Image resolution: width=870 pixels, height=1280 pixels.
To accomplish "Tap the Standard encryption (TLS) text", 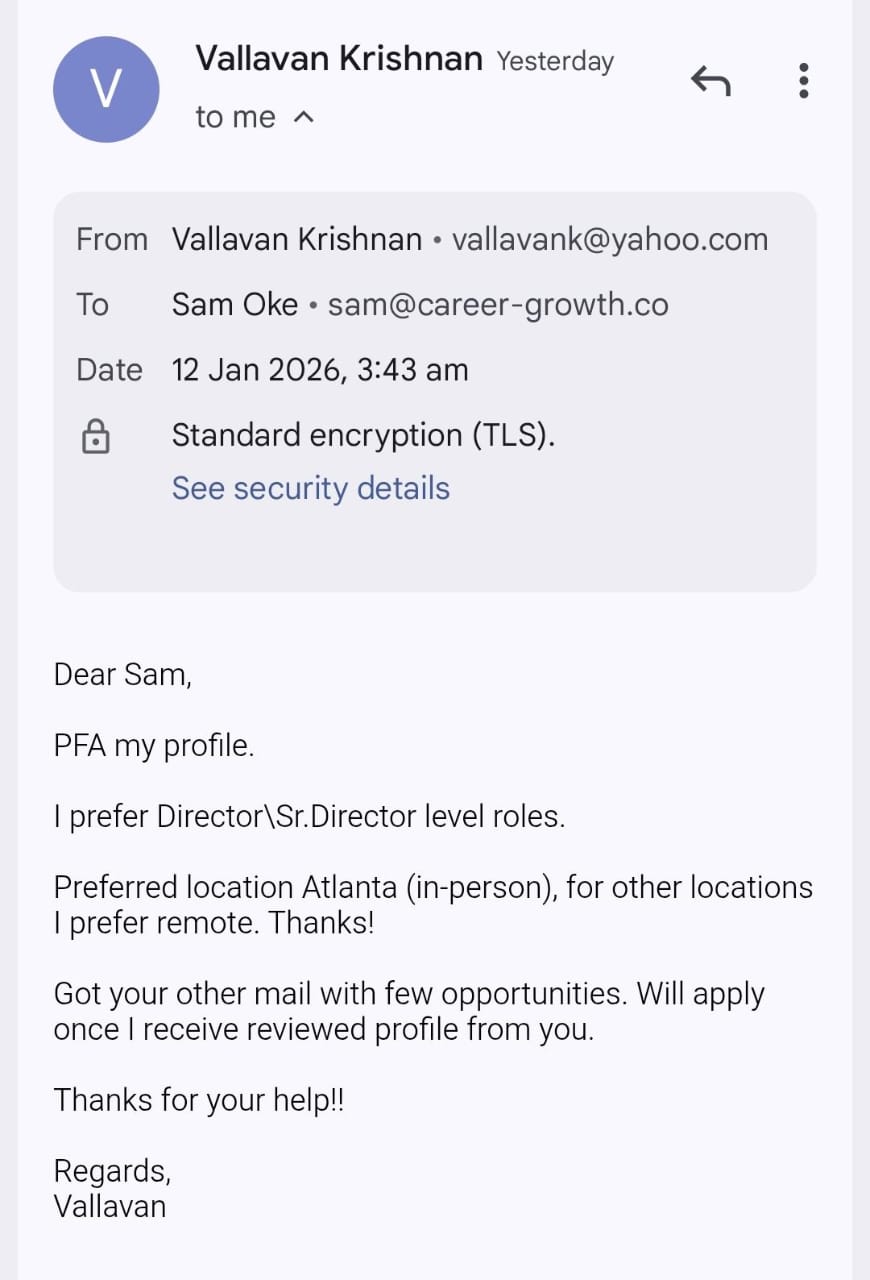I will click(363, 435).
